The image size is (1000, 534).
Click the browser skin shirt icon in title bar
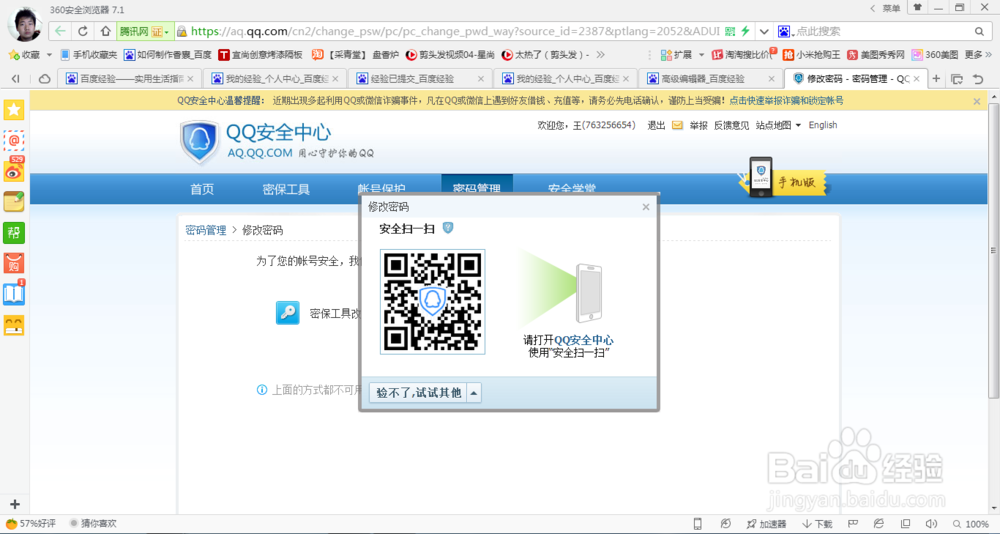click(918, 8)
